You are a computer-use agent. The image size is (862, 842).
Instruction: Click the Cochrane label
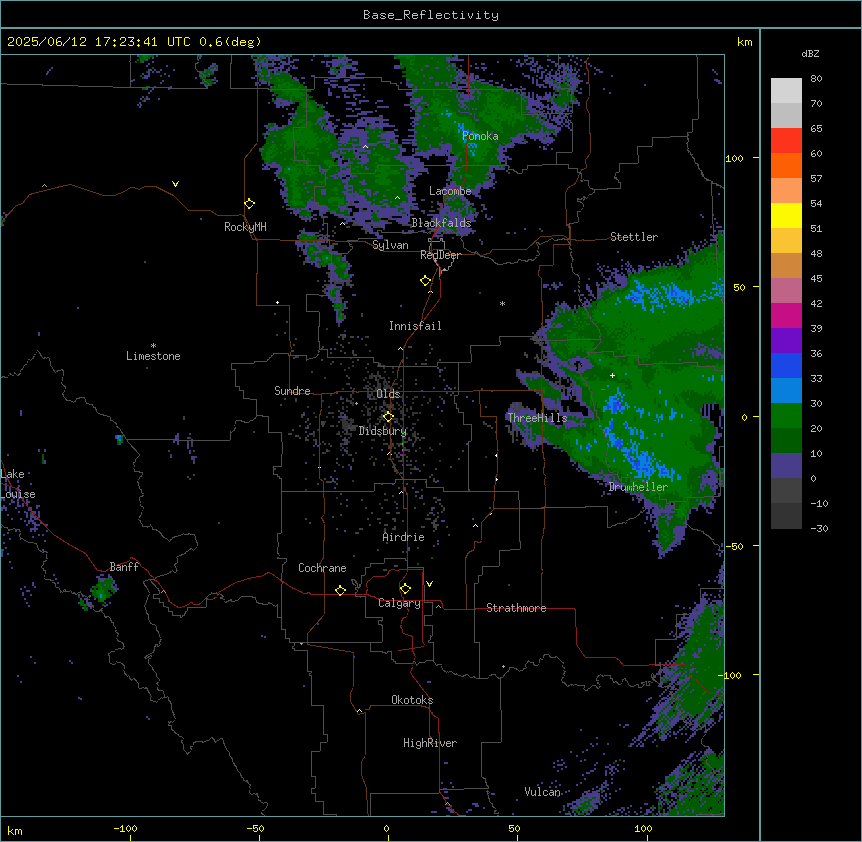click(x=322, y=568)
